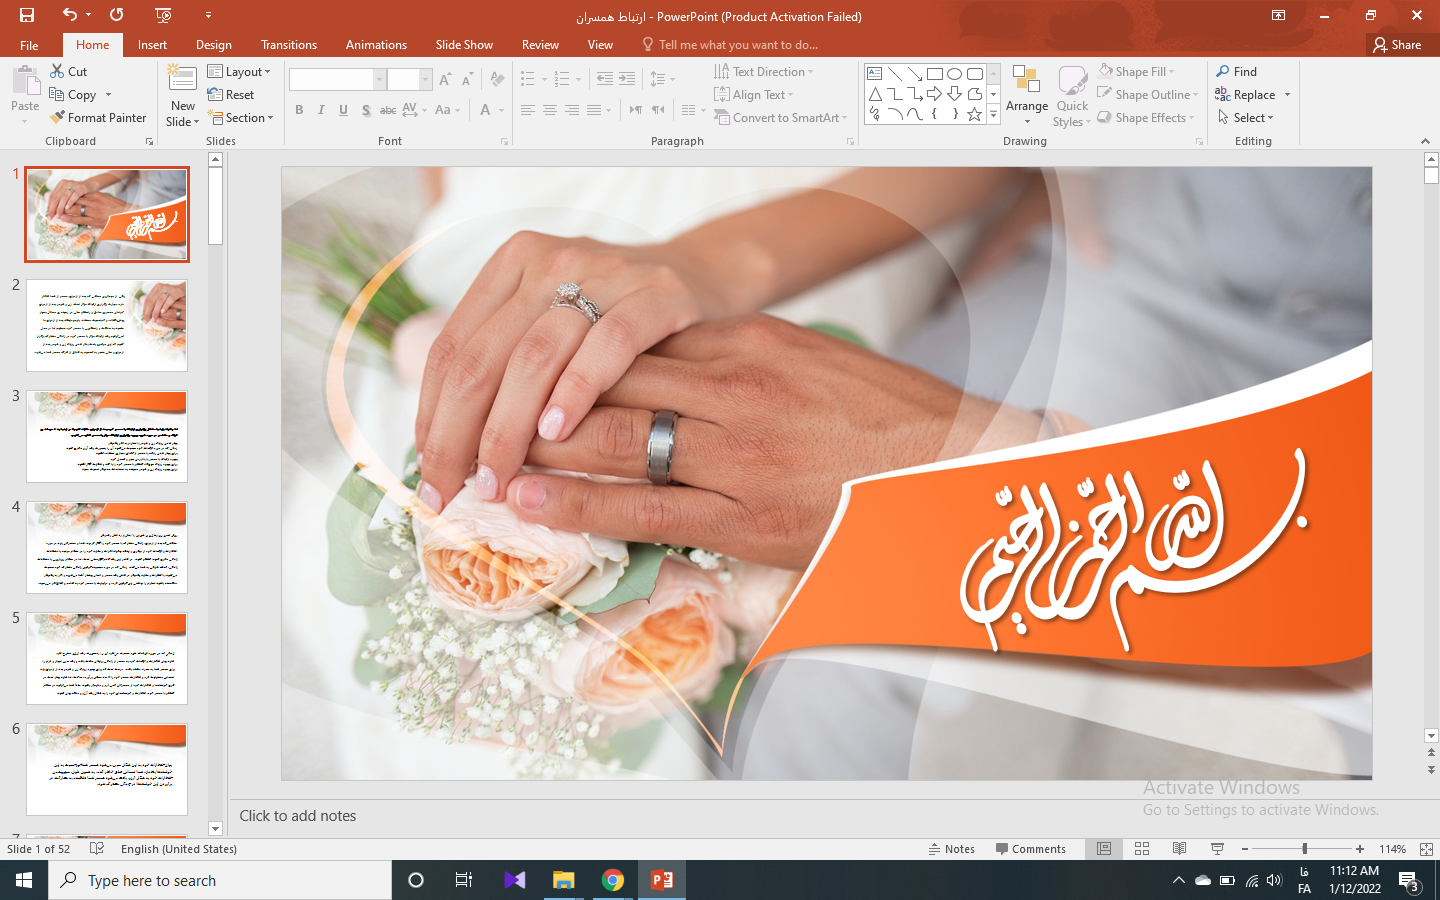Image resolution: width=1440 pixels, height=900 pixels.
Task: Expand the Select dropdown in Editing
Action: coord(1246,118)
